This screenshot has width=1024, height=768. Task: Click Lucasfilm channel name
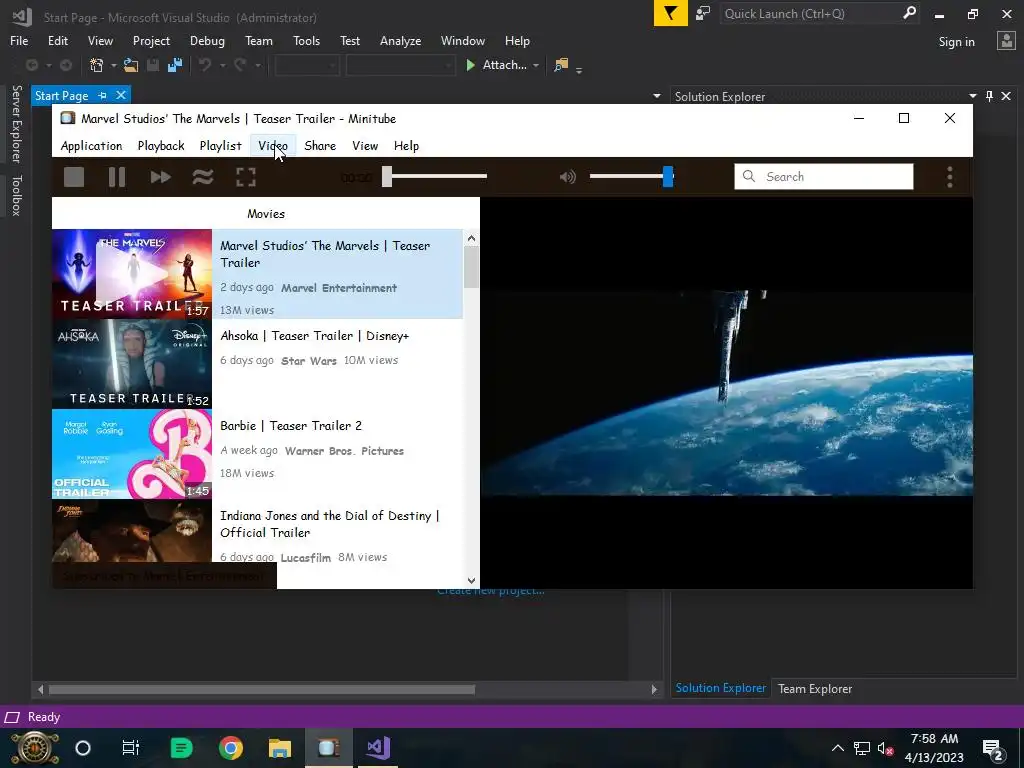[306, 558]
